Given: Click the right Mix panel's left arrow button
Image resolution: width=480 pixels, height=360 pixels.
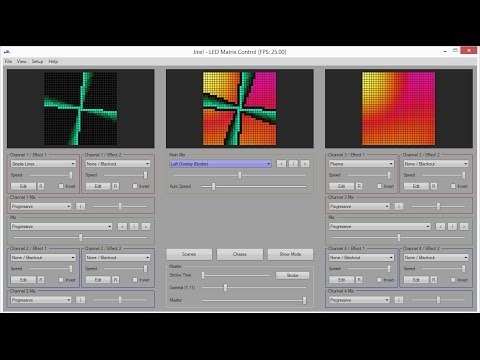Looking at the screenshot, I should [440, 227].
